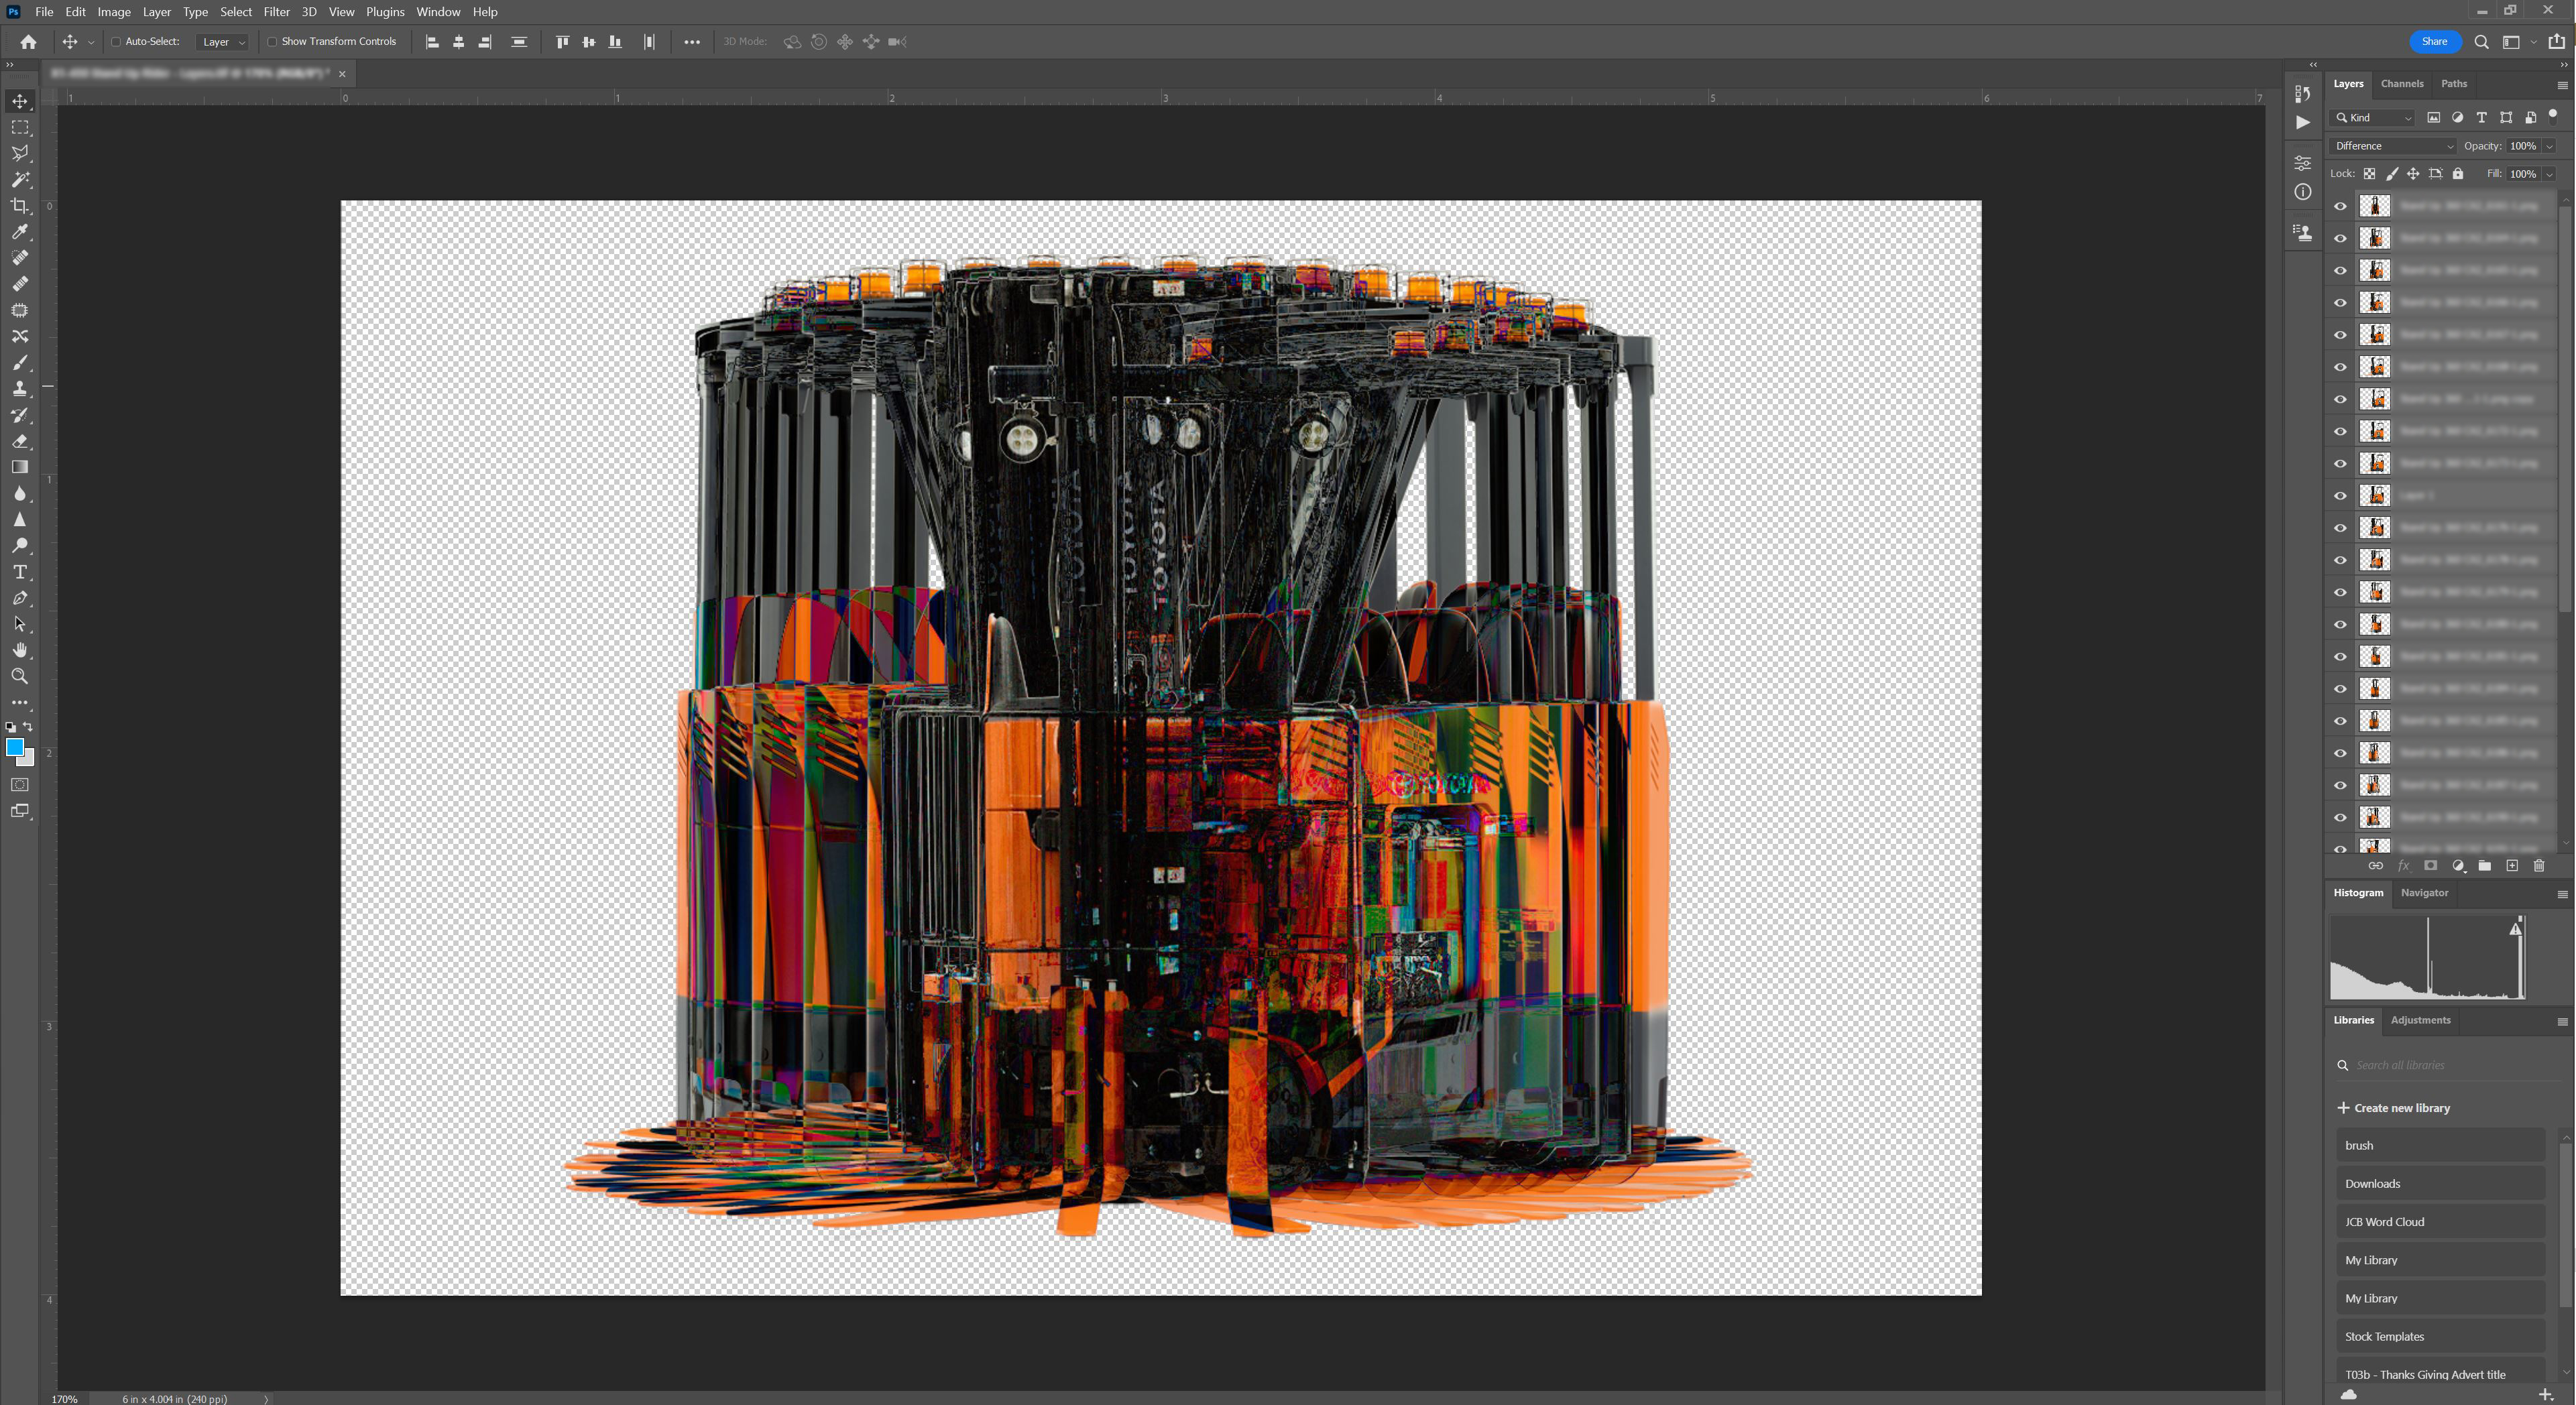The width and height of the screenshot is (2576, 1405).
Task: Click the Share button
Action: (x=2435, y=42)
